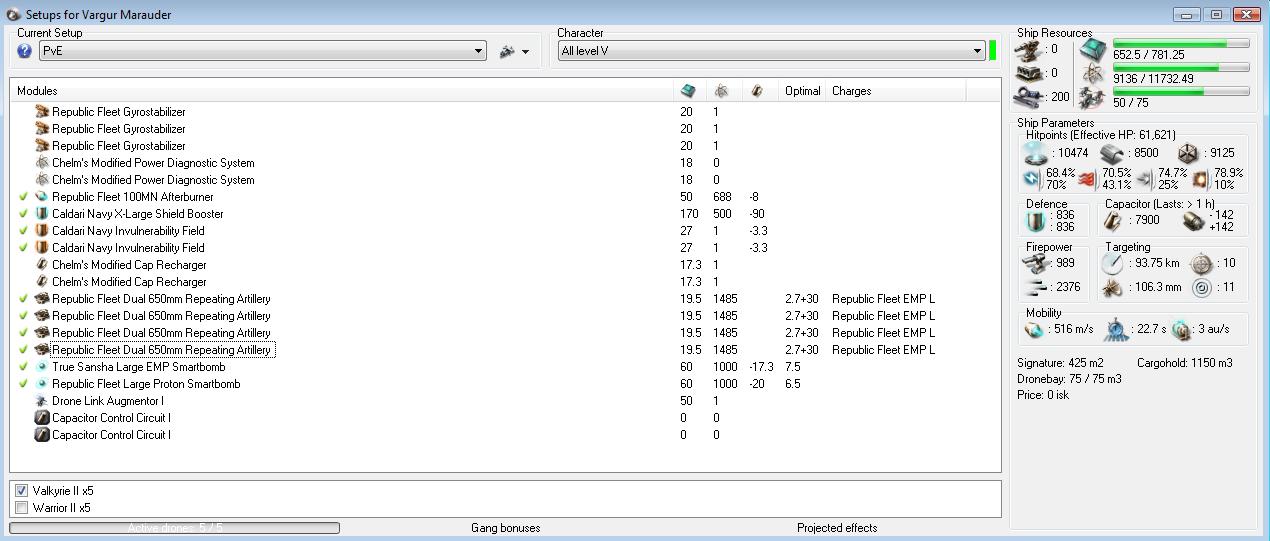Click the capacitor capacity icon showing 7900
Viewport: 1270px width, 541px height.
pos(1112,221)
